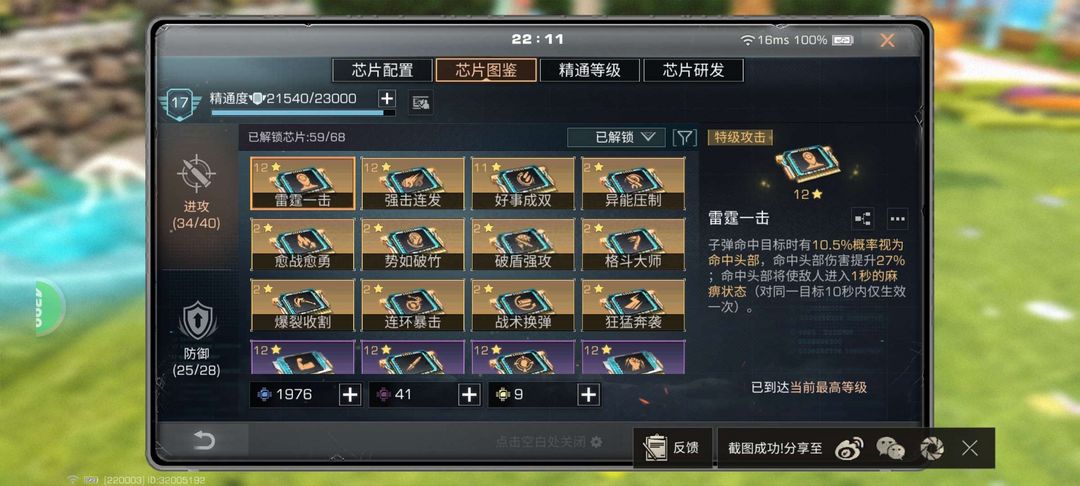Select the 防御 defense shield category
This screenshot has width=1080, height=486.
[198, 321]
